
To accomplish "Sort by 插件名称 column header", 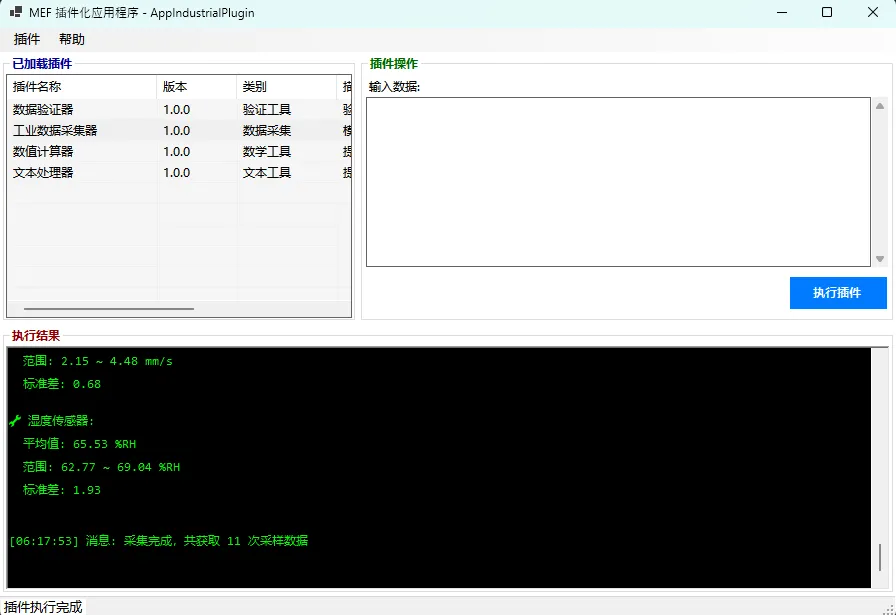I will (80, 87).
